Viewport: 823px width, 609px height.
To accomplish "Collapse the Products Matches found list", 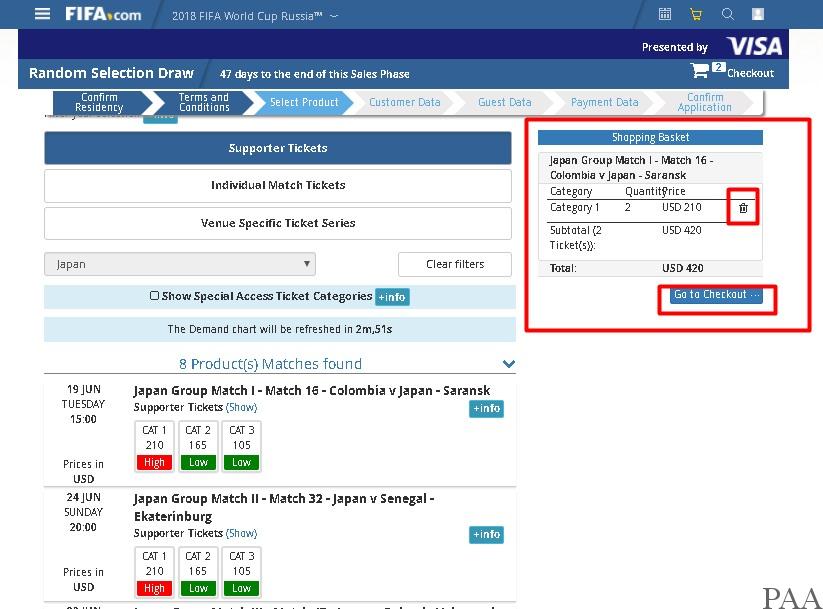I will tap(509, 364).
